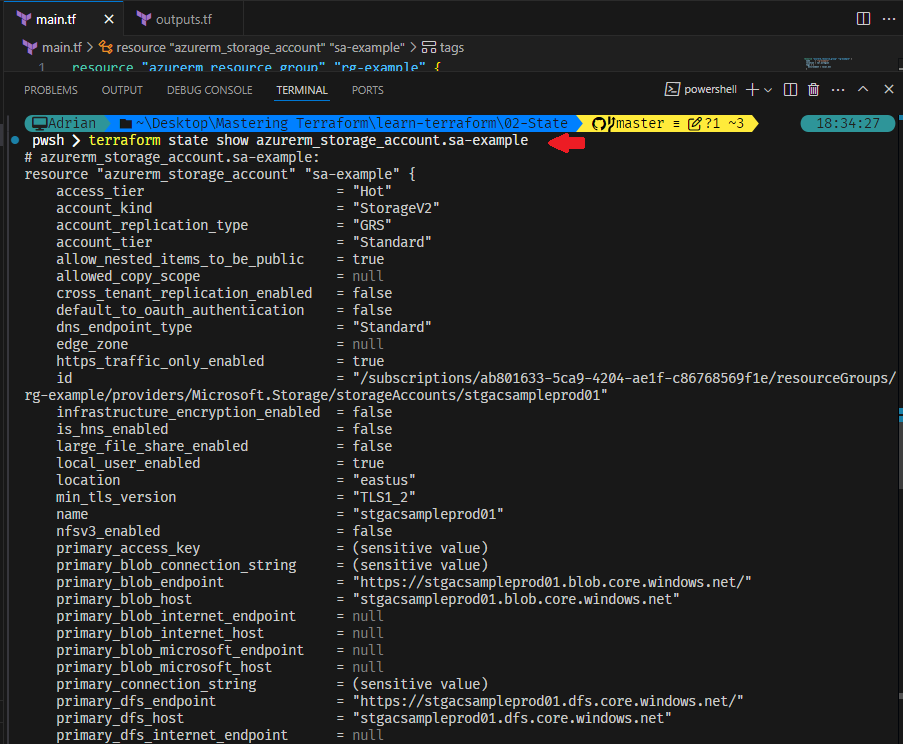Click the prompt status dot indicator

pos(16,140)
